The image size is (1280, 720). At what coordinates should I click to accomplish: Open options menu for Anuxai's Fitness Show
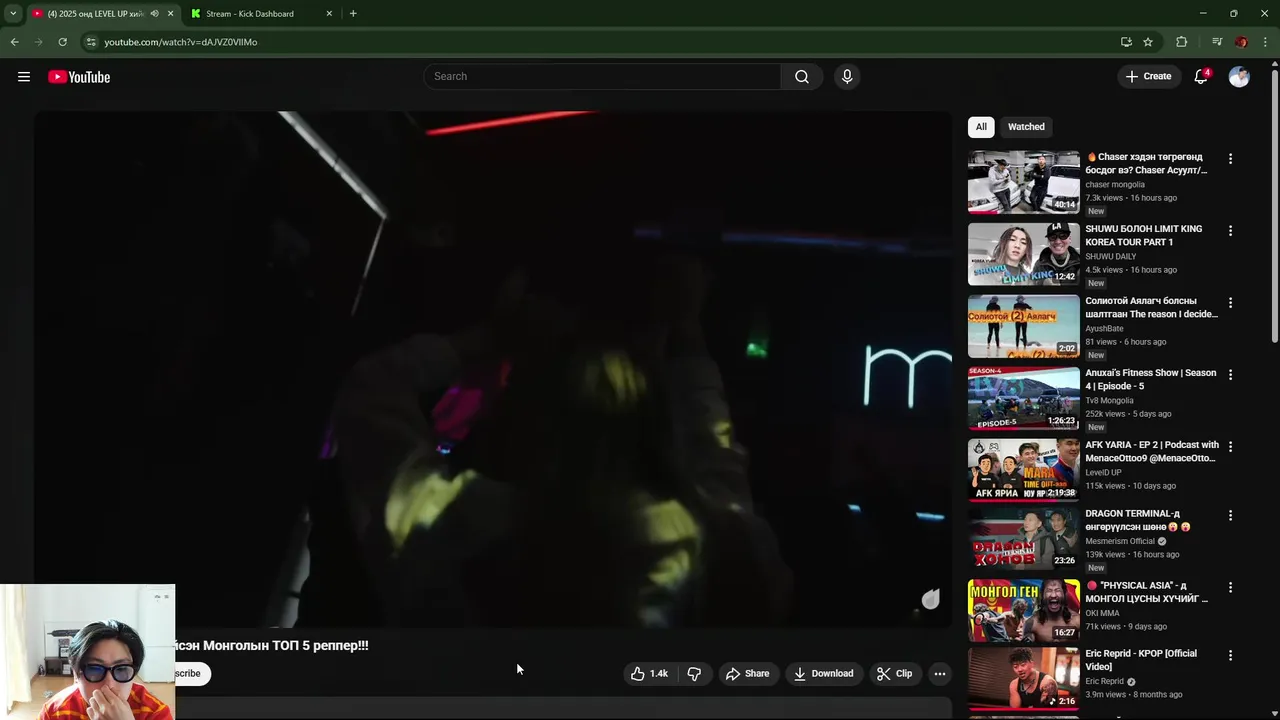[1230, 375]
